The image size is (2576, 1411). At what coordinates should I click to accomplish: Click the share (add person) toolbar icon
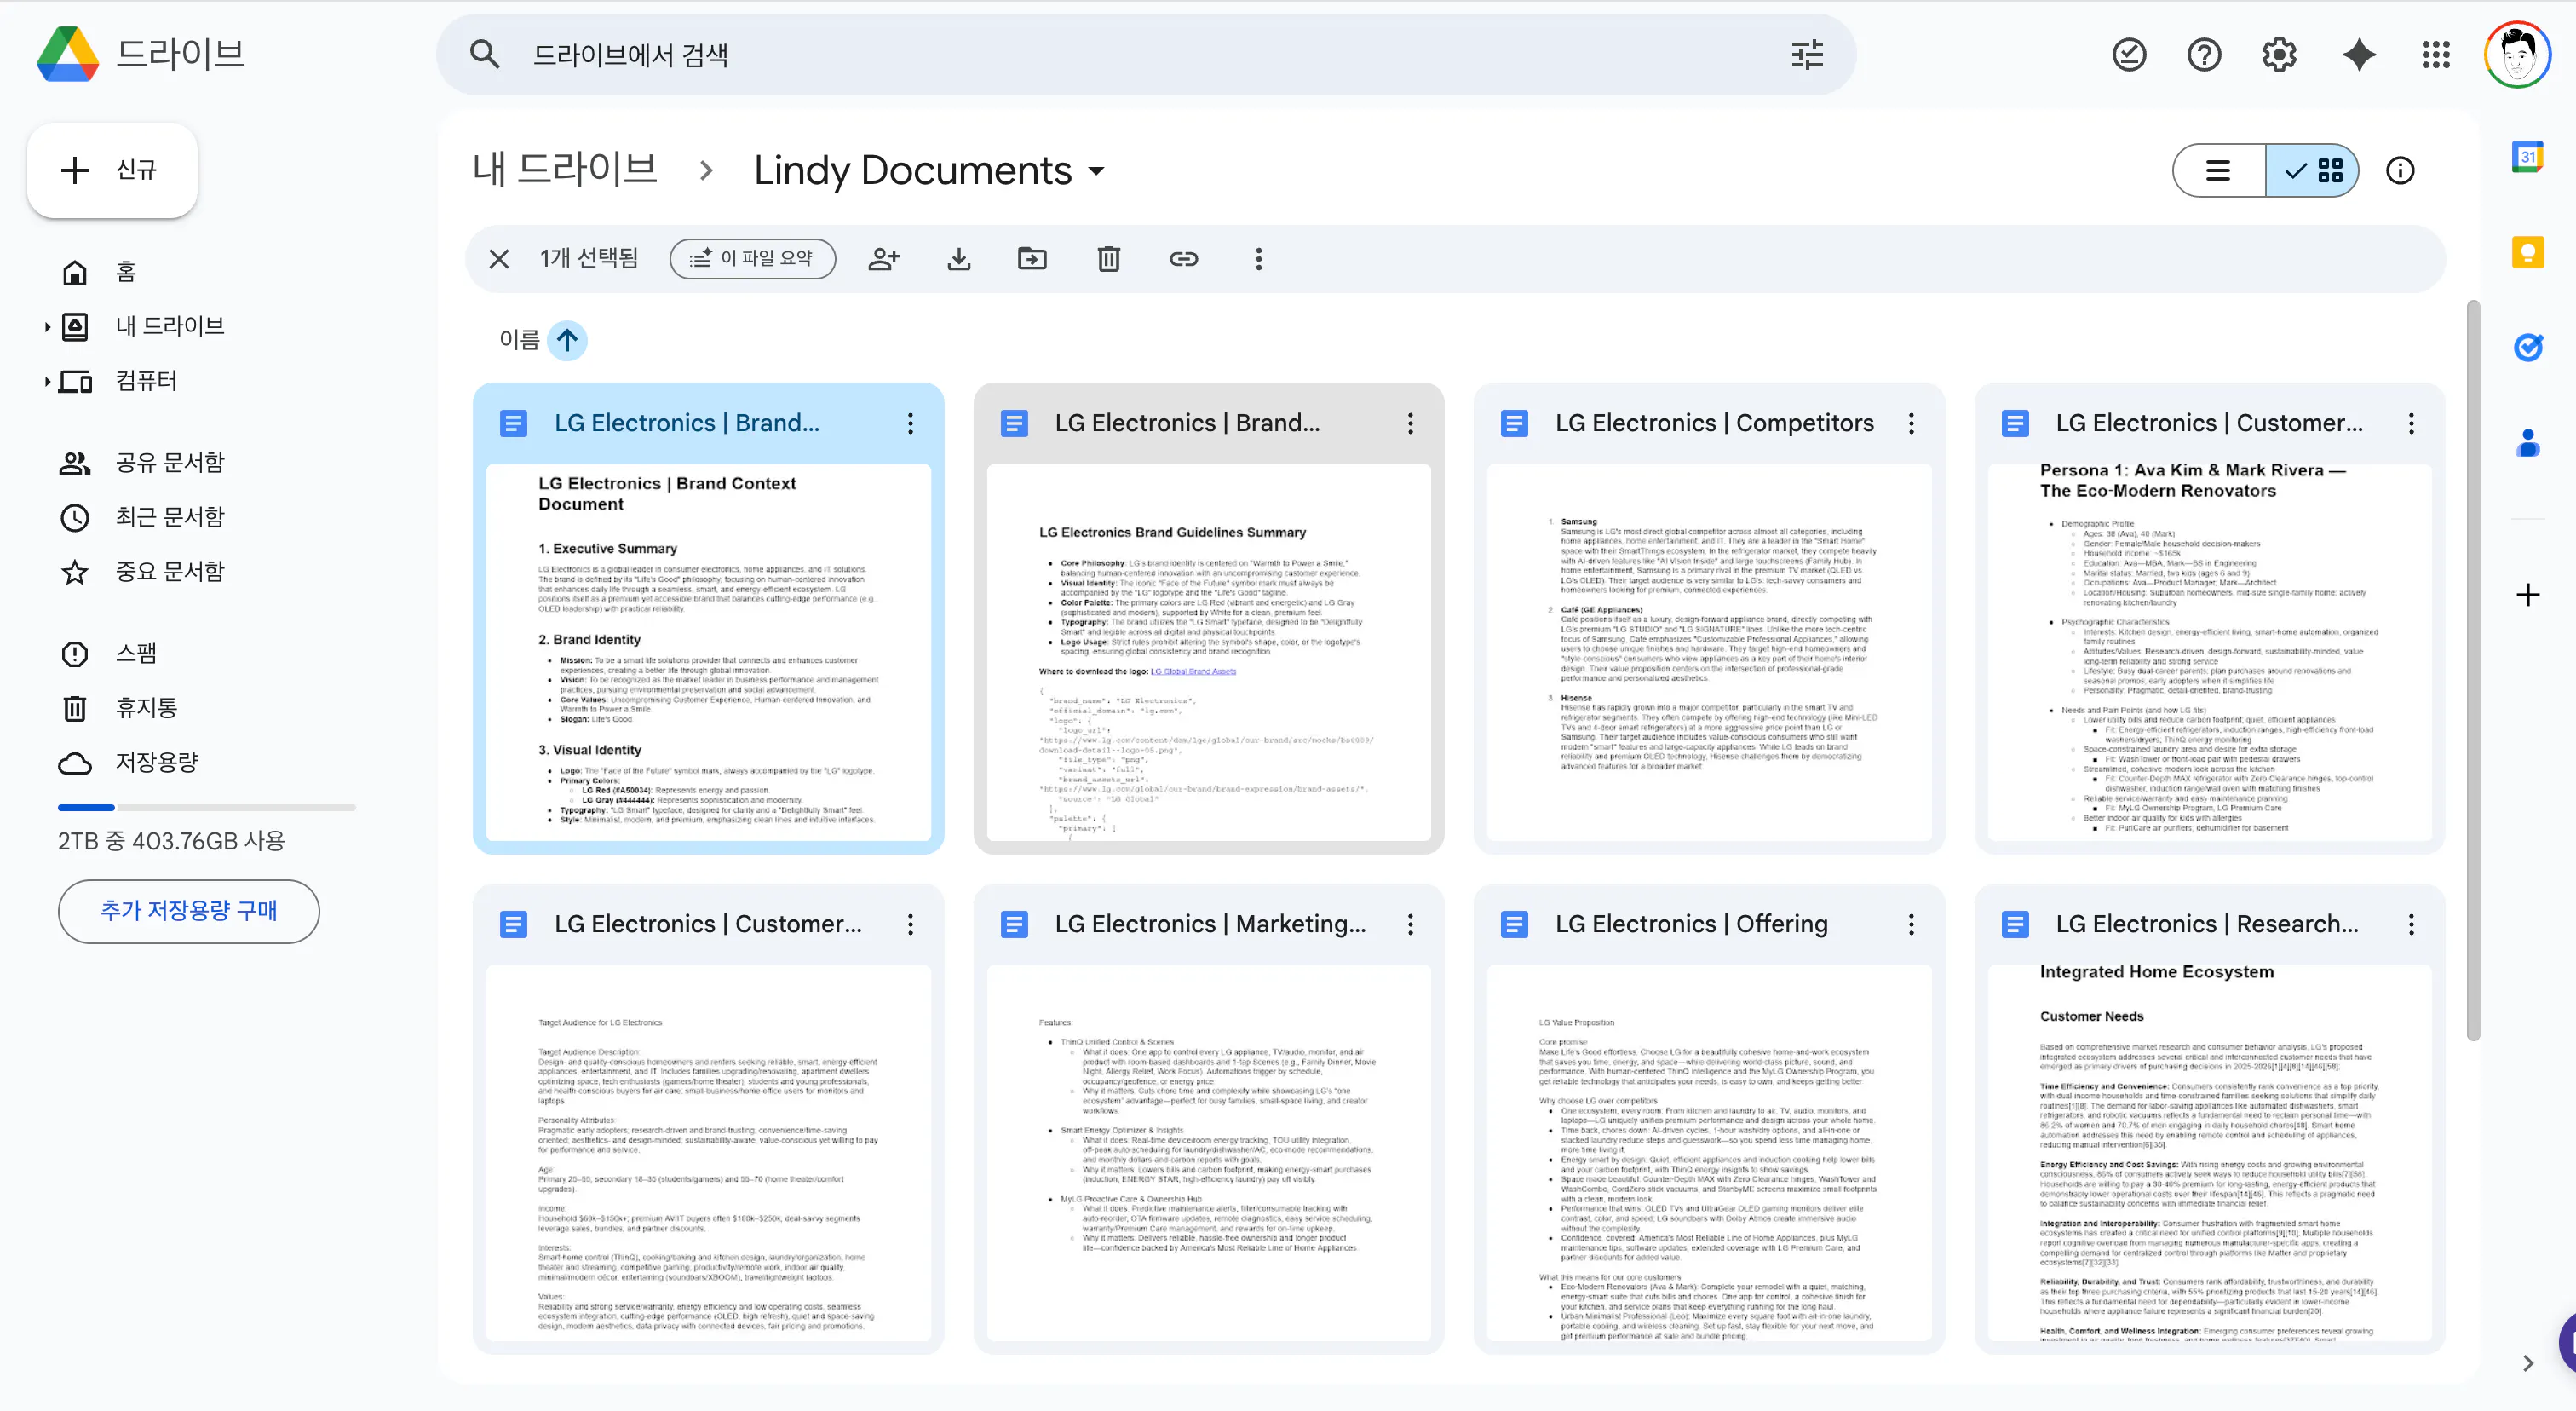883,259
